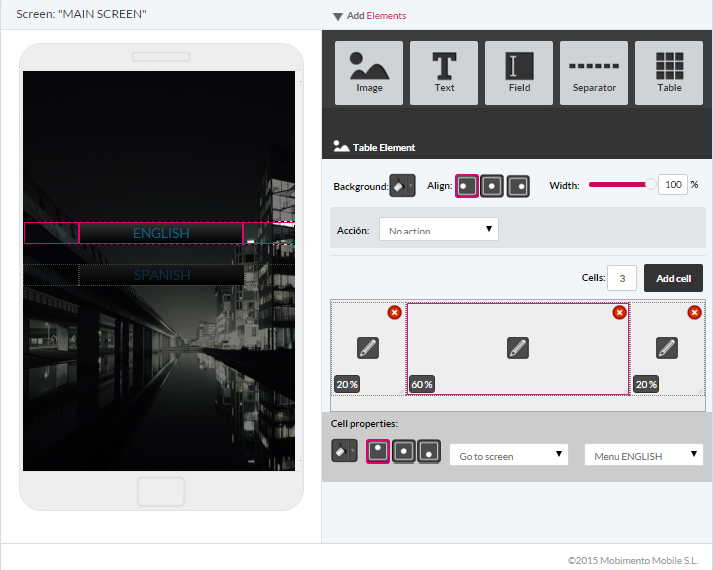
Task: Delete the last 20% cell
Action: tap(694, 312)
